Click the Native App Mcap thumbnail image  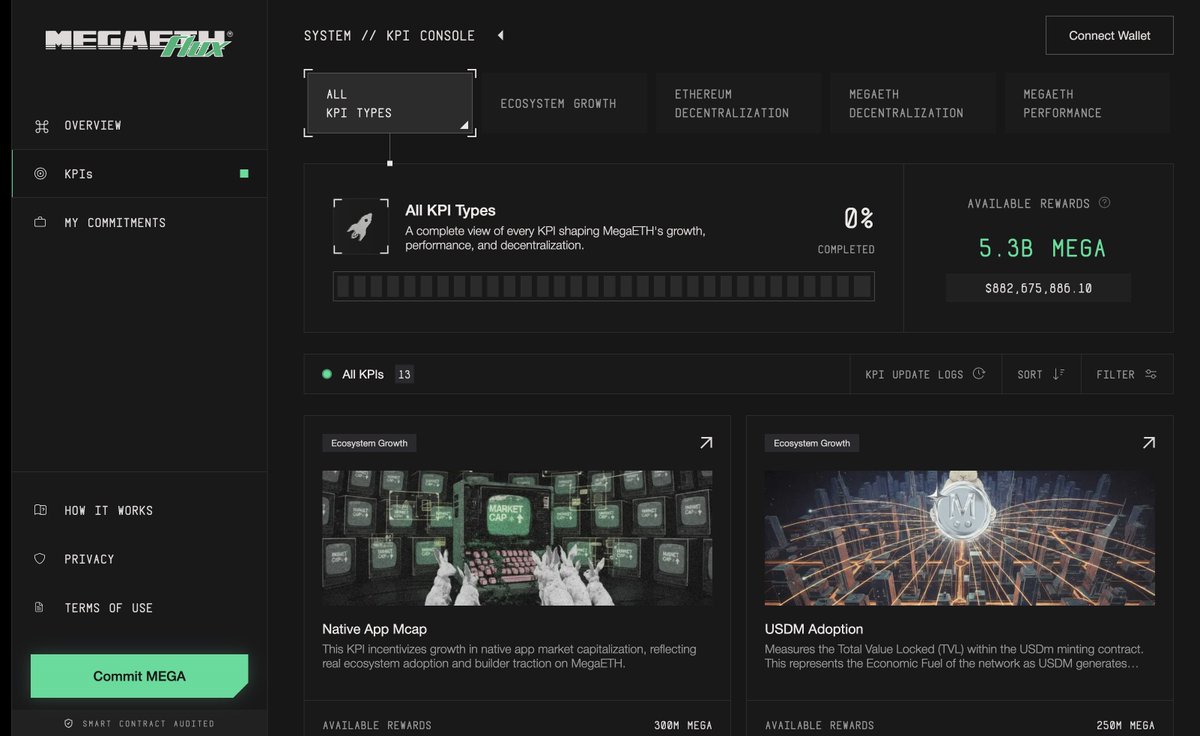pyautogui.click(x=517, y=538)
